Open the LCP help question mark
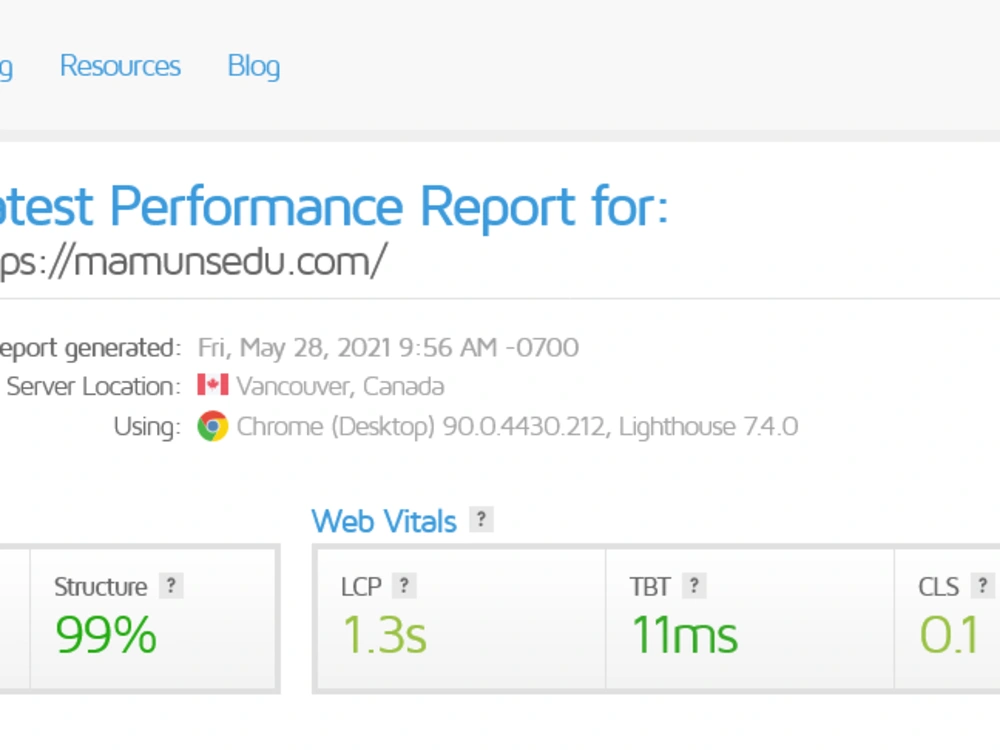Screen dimensions: 1000x750 click(404, 585)
